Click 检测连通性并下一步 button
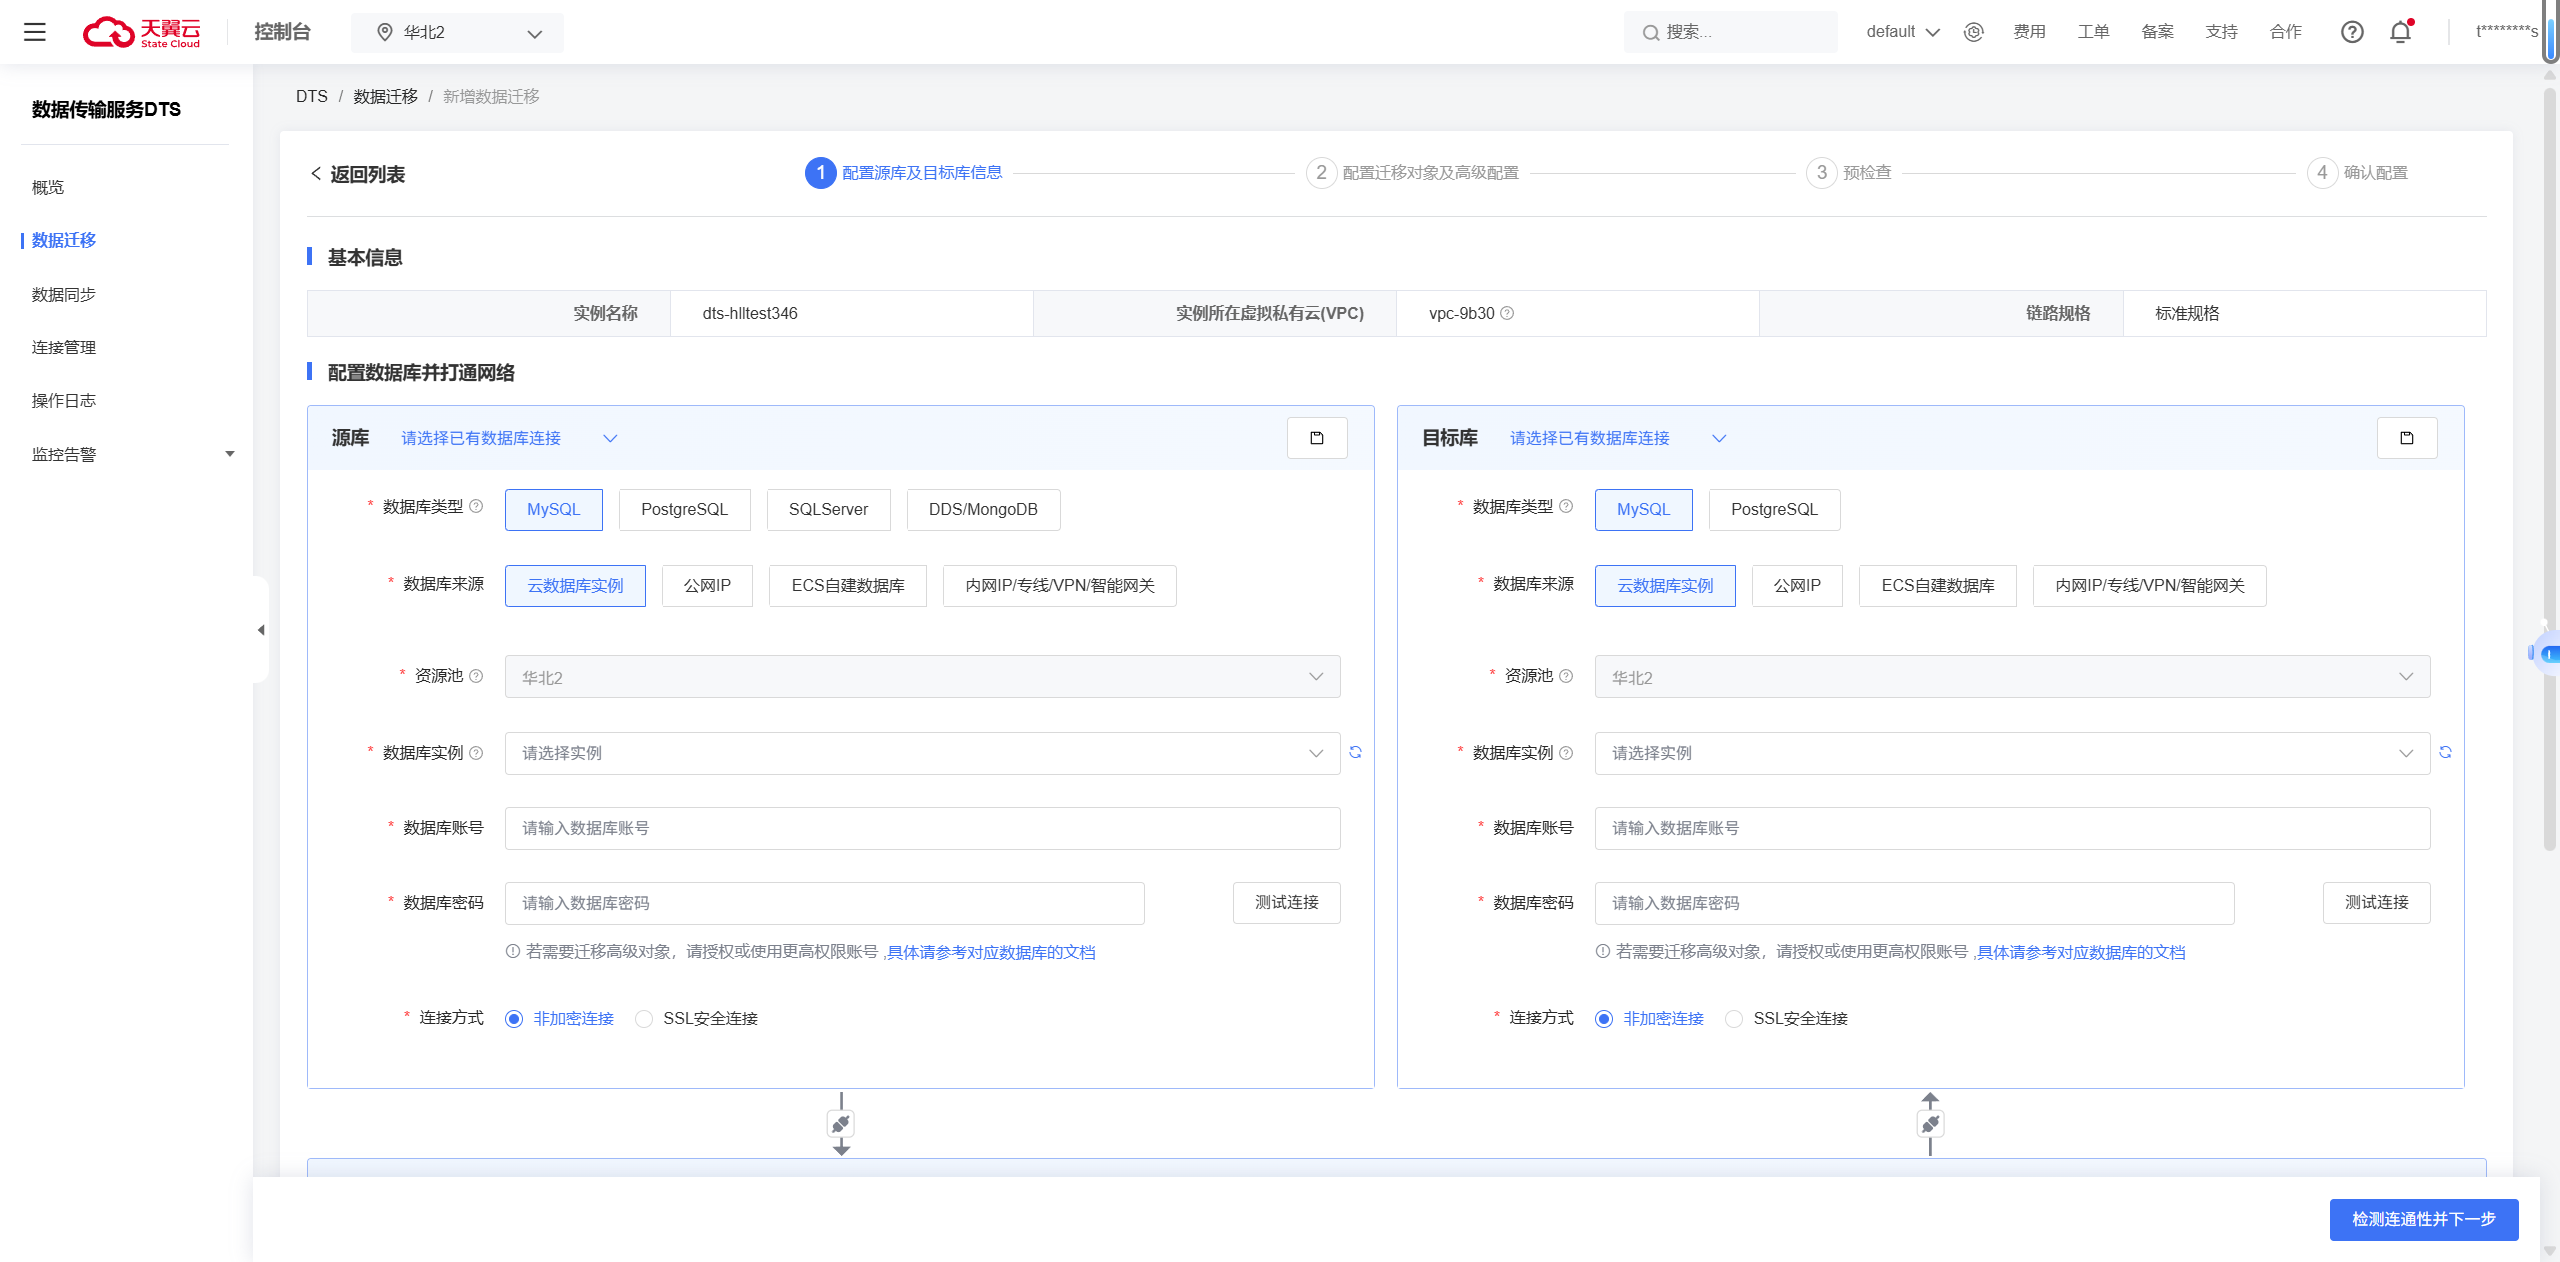Viewport: 2560px width, 1262px height. [x=2423, y=1219]
